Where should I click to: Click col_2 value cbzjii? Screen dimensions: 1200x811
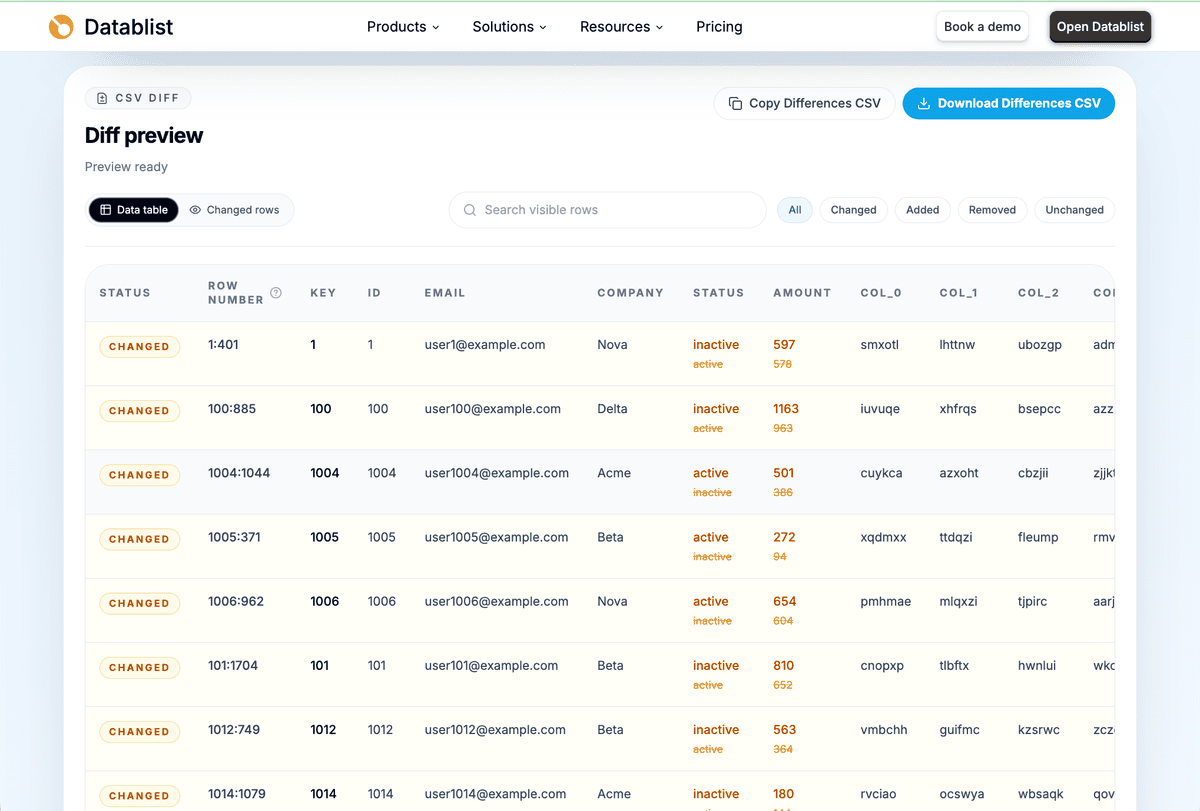(x=1034, y=473)
